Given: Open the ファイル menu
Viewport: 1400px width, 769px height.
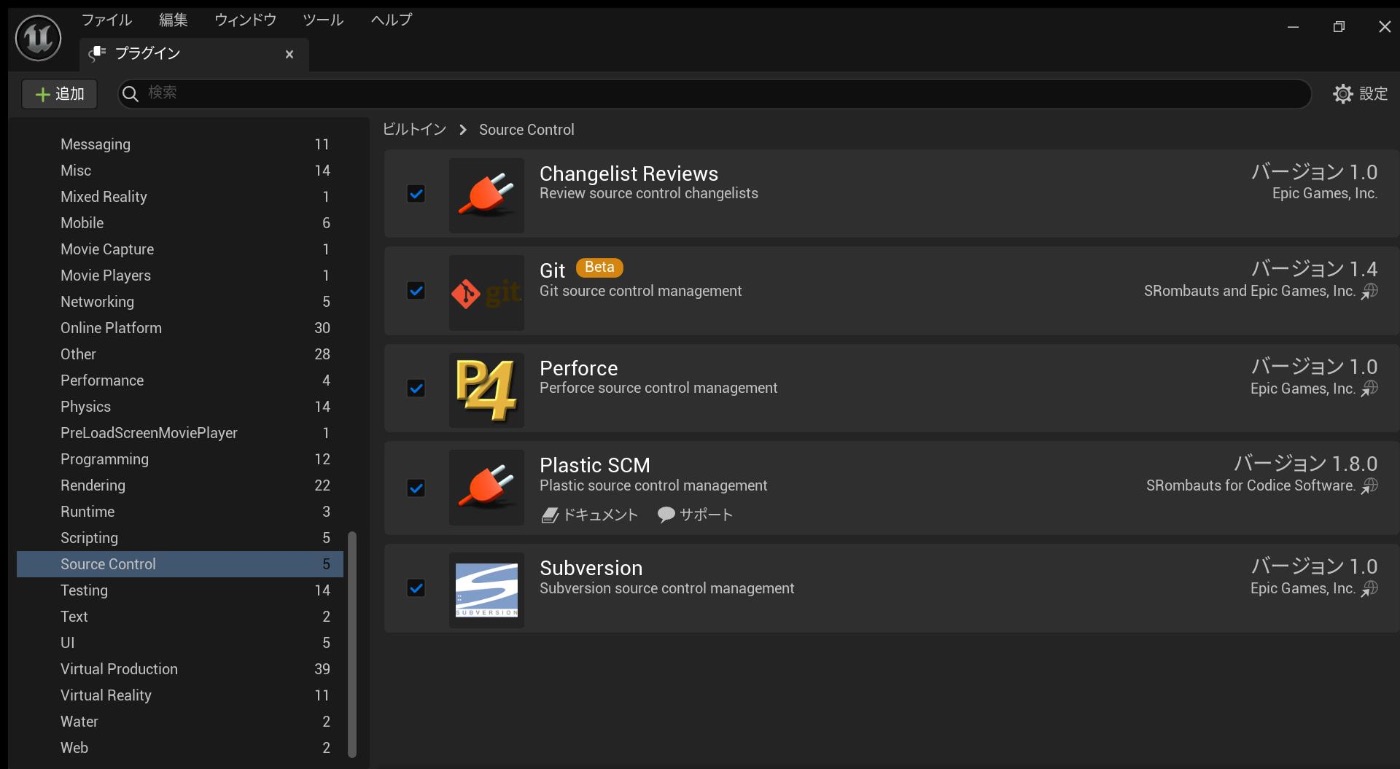Looking at the screenshot, I should point(106,20).
